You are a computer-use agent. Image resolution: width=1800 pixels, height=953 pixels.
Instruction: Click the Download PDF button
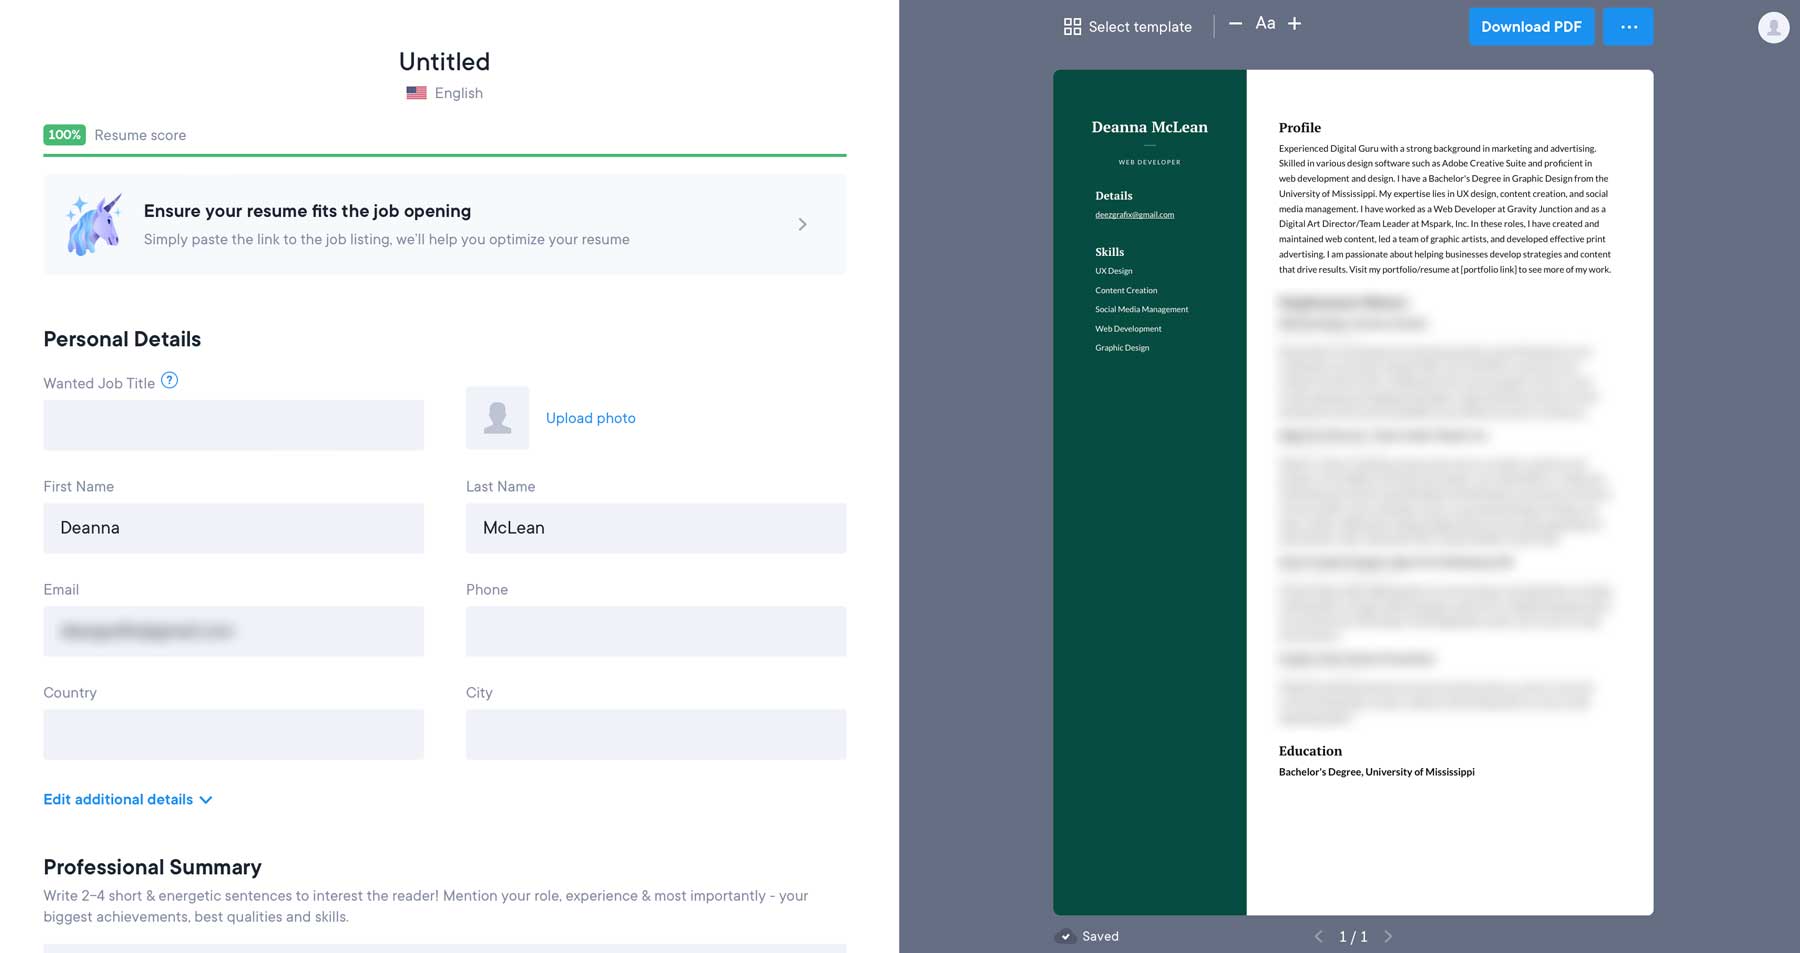[x=1531, y=26]
